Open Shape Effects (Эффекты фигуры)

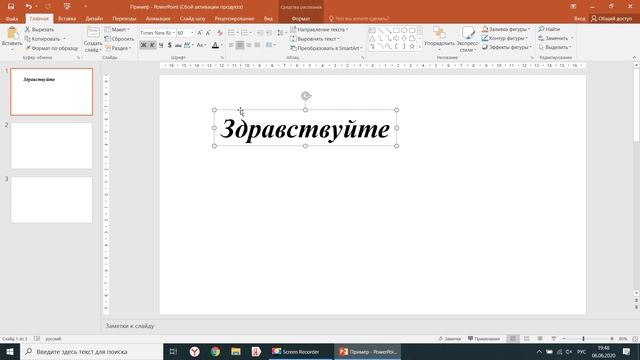(507, 47)
